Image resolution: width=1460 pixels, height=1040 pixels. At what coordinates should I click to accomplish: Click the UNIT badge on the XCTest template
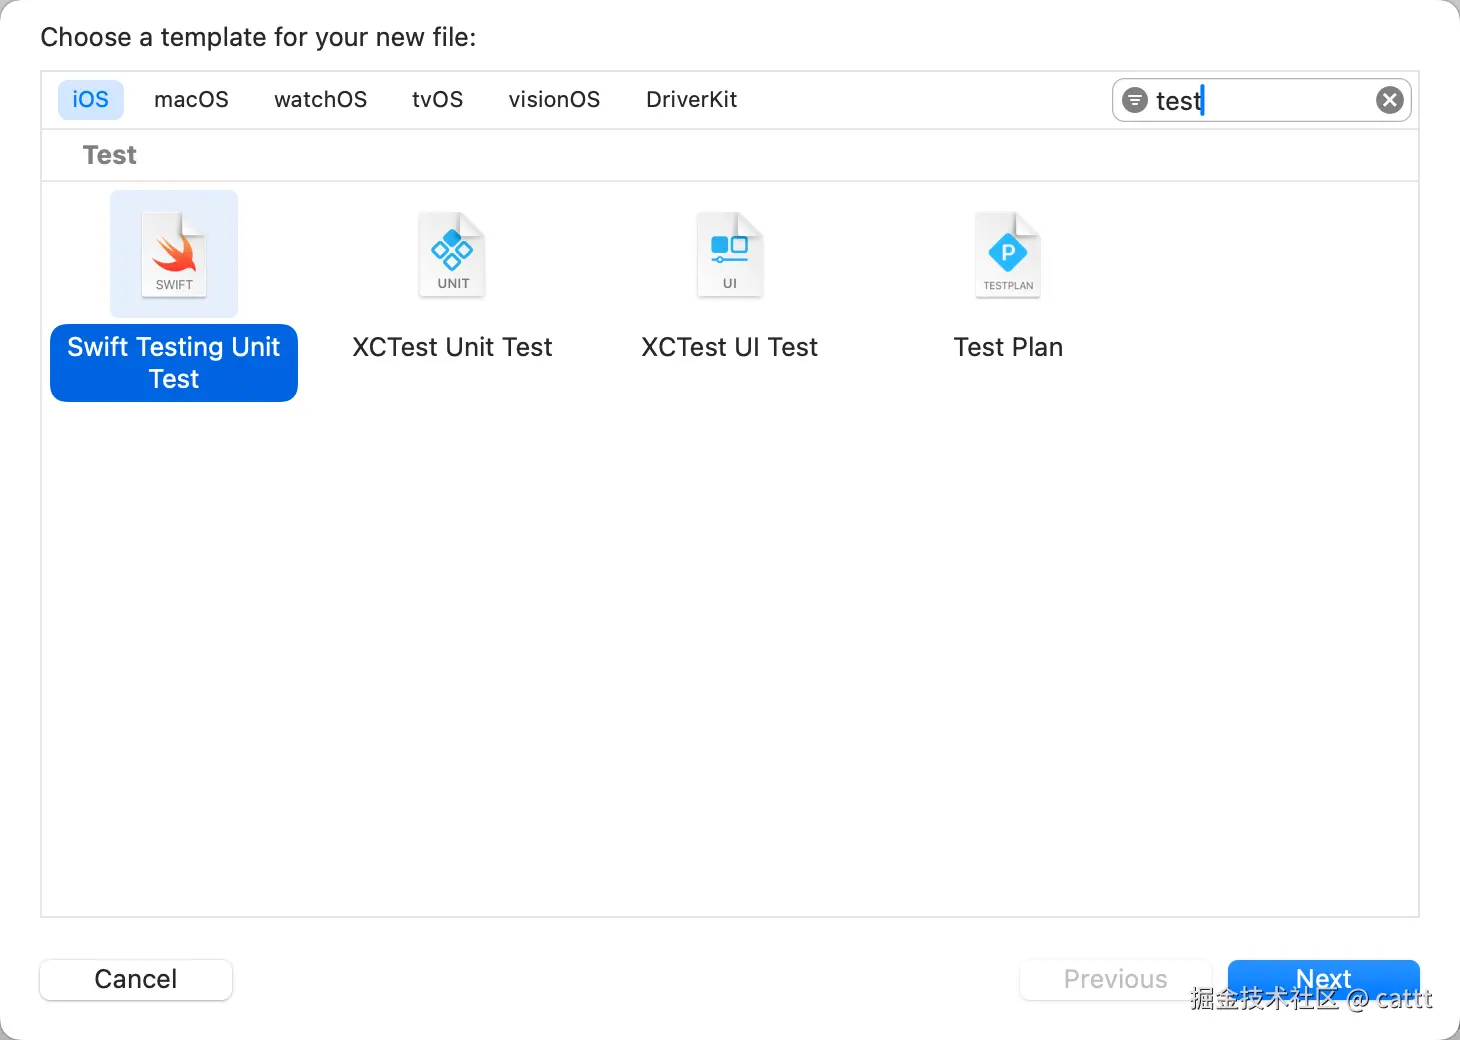451,282
